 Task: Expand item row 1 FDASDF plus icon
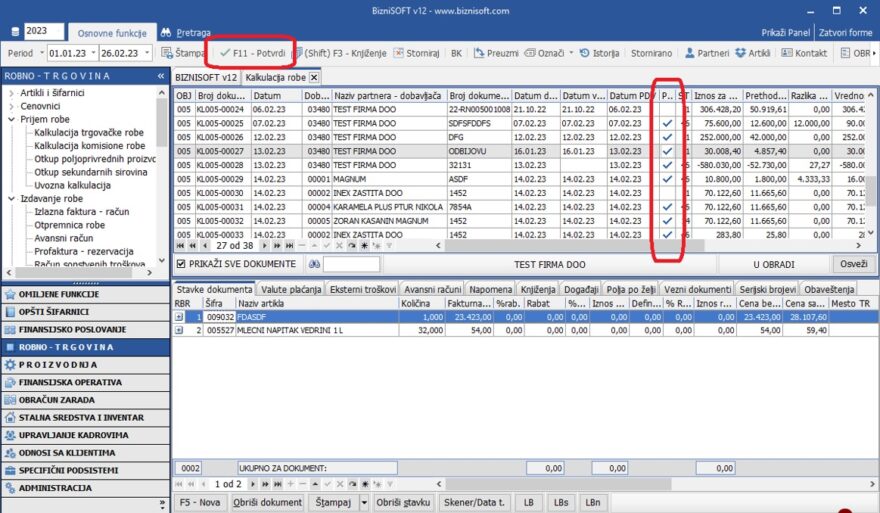(x=180, y=316)
